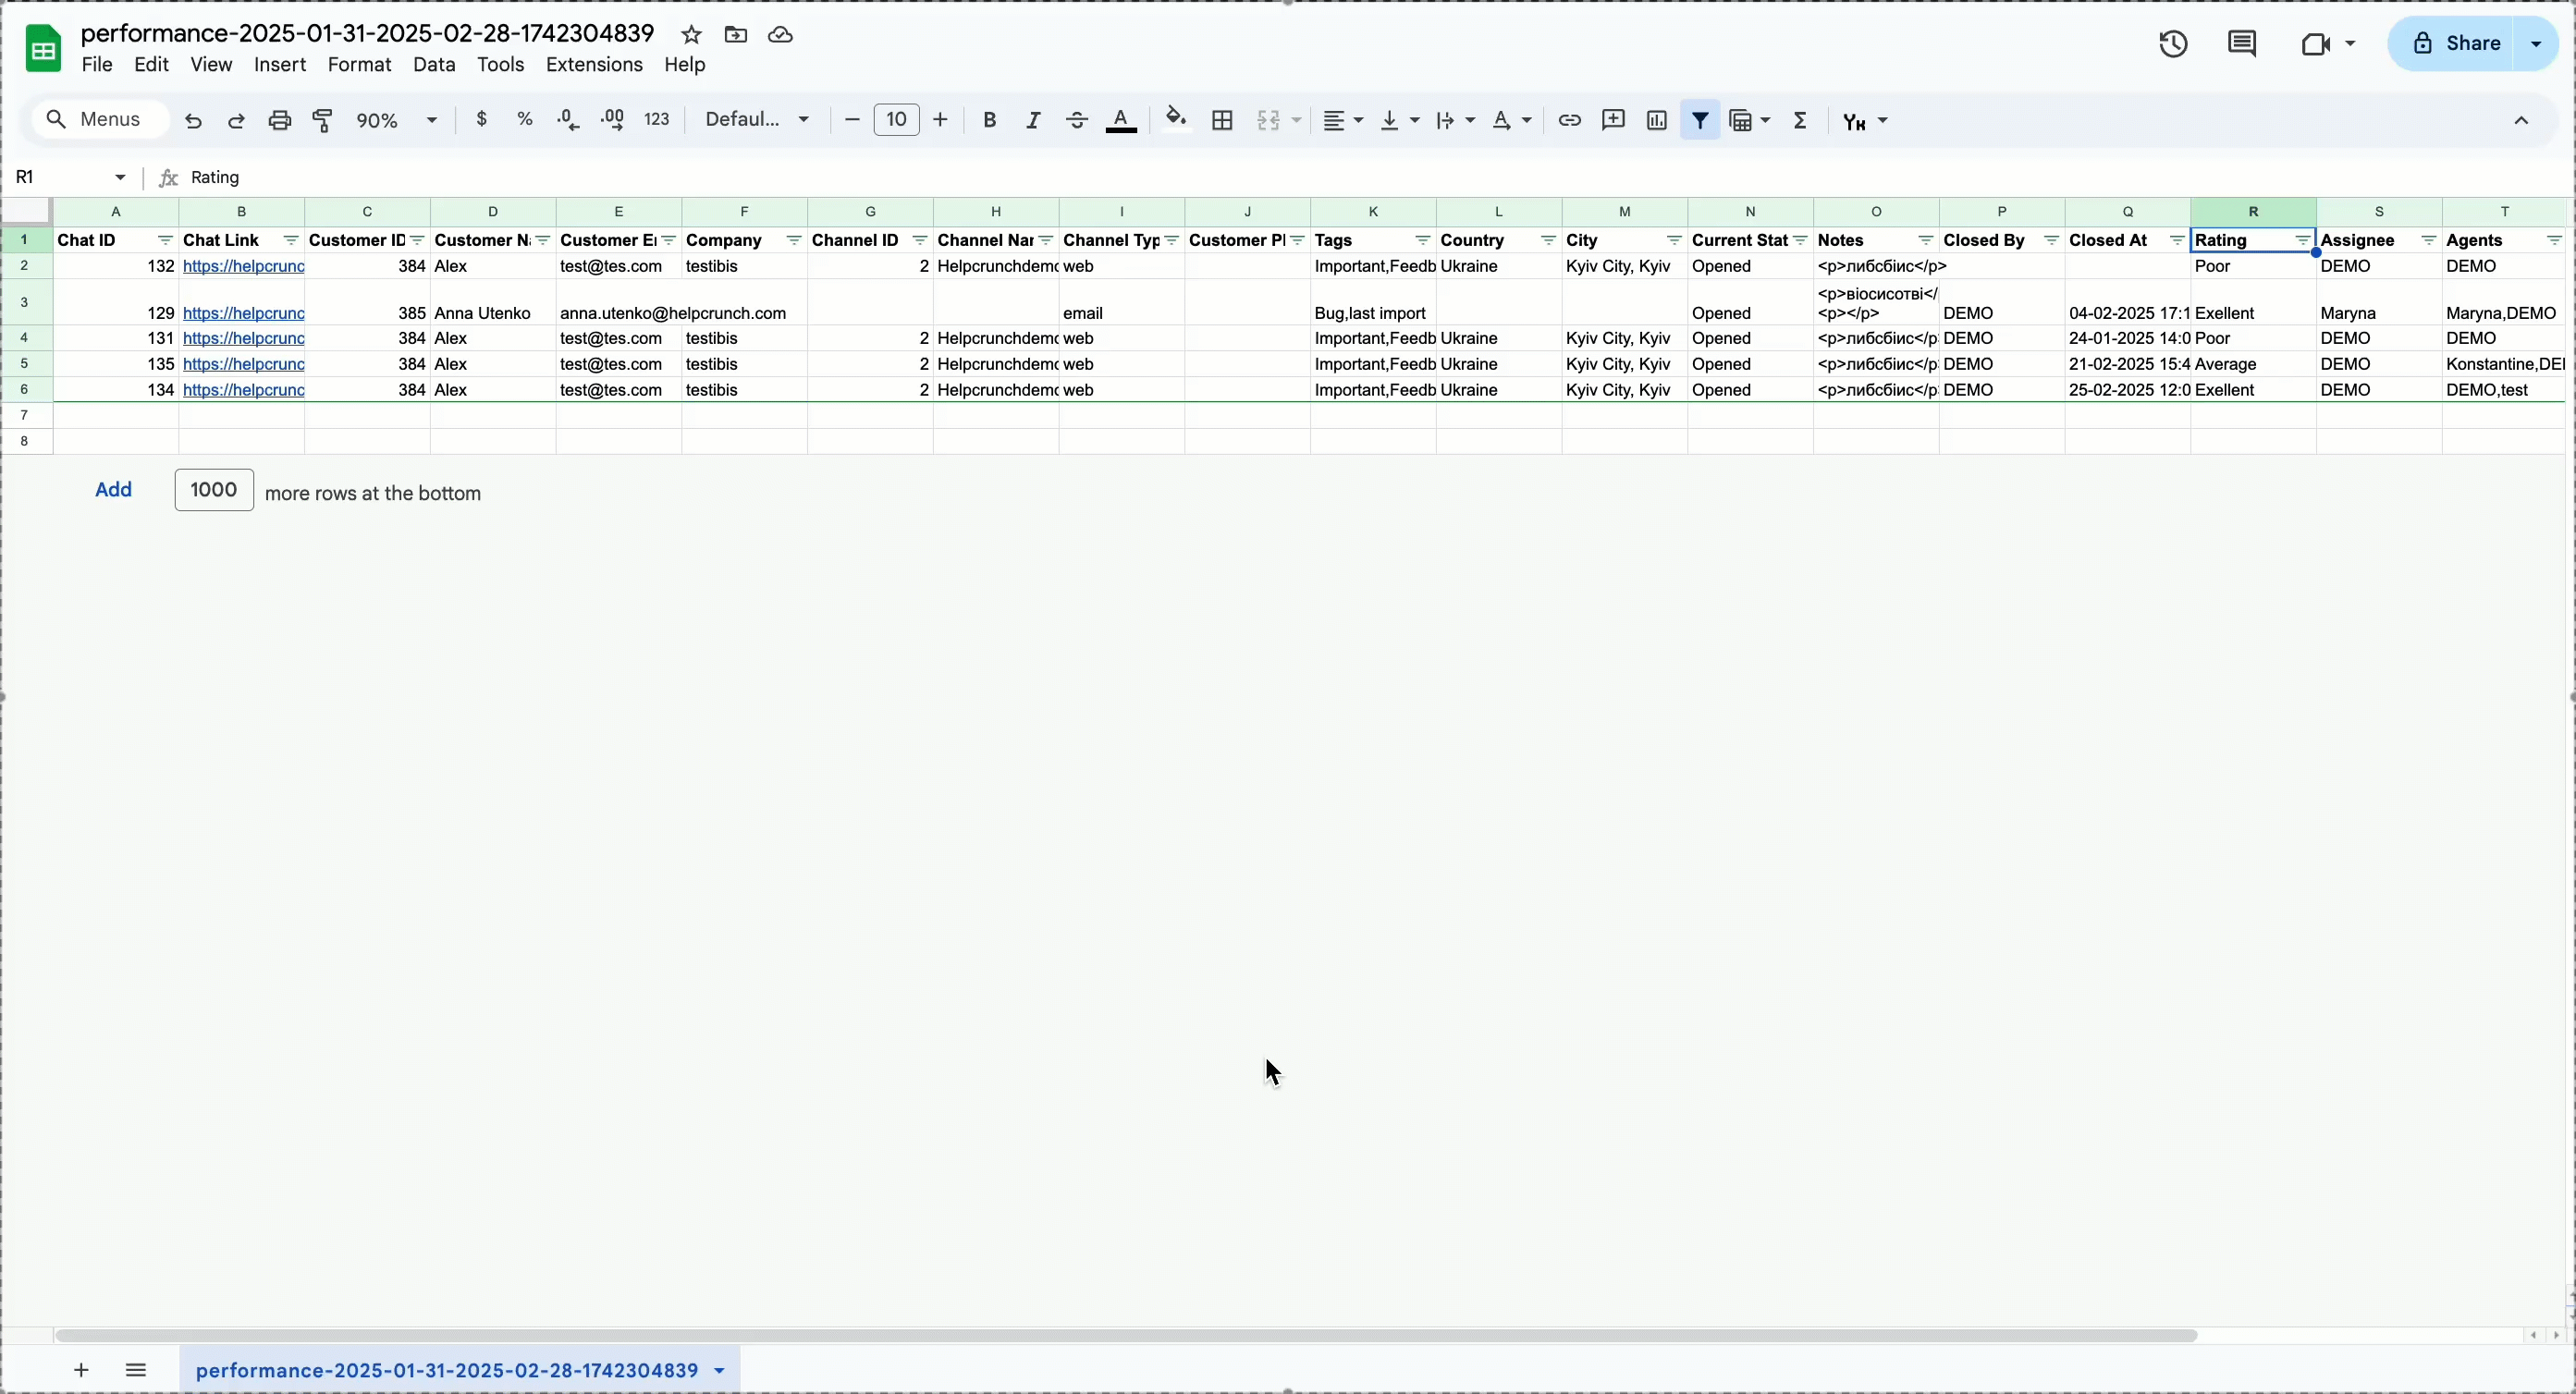Click the rows count input field
This screenshot has width=2576, height=1394.
[214, 490]
